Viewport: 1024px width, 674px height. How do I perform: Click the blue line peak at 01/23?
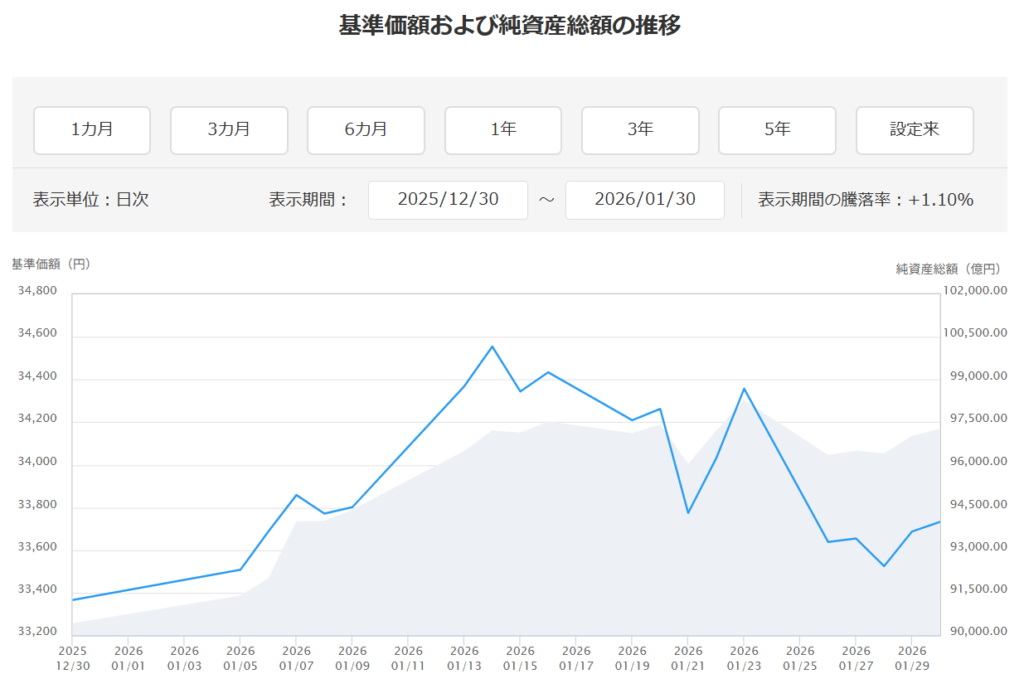pyautogui.click(x=744, y=389)
